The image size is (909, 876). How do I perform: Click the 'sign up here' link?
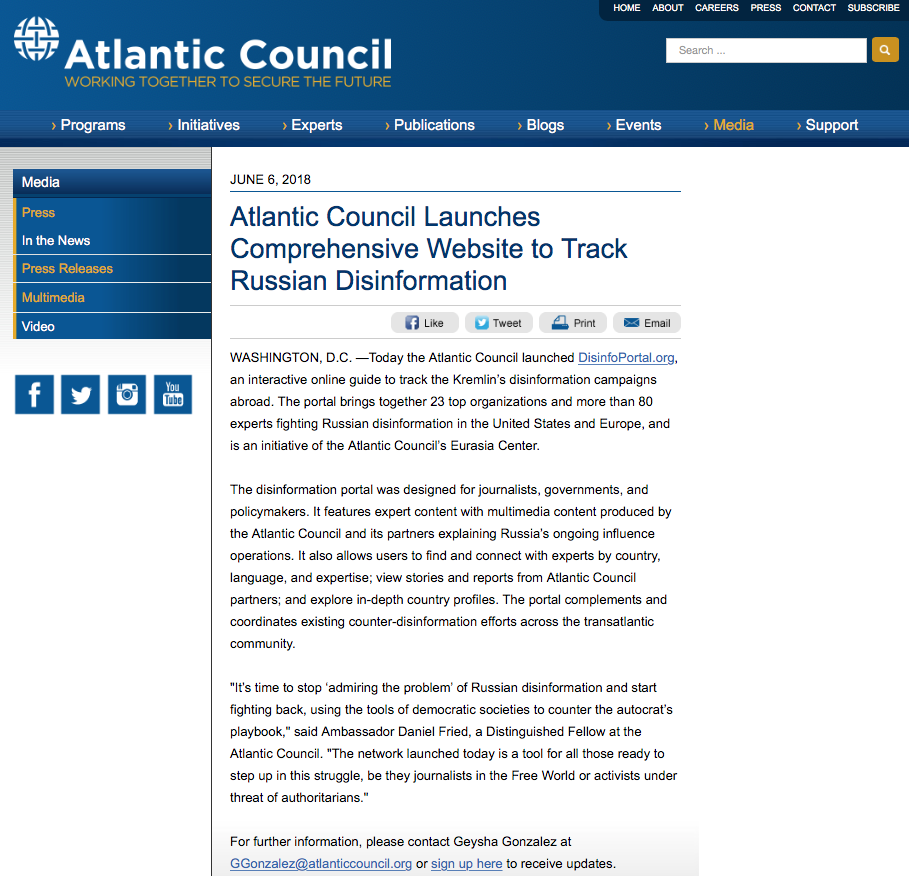click(467, 864)
